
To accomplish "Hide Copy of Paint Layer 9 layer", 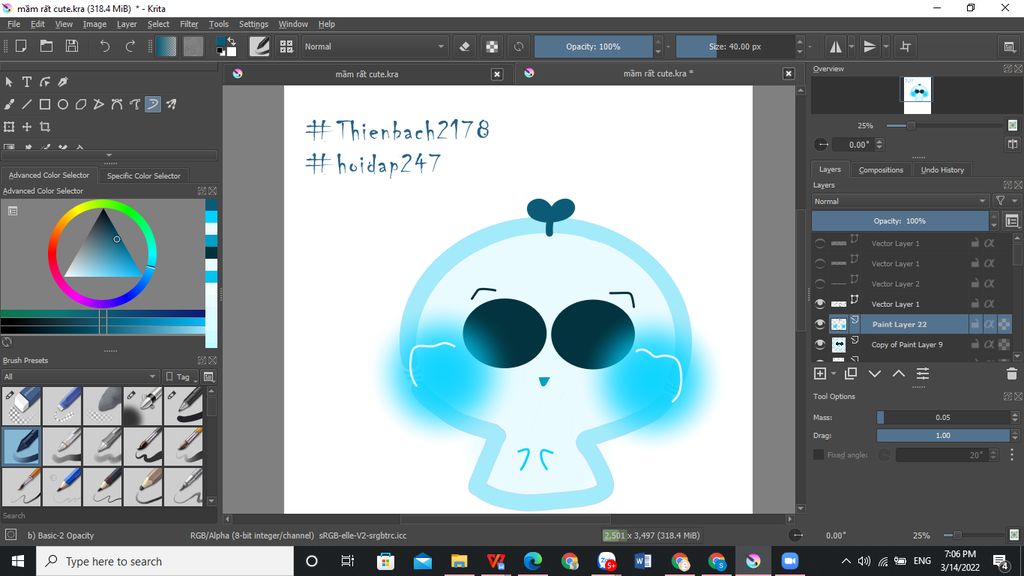I will coord(820,344).
